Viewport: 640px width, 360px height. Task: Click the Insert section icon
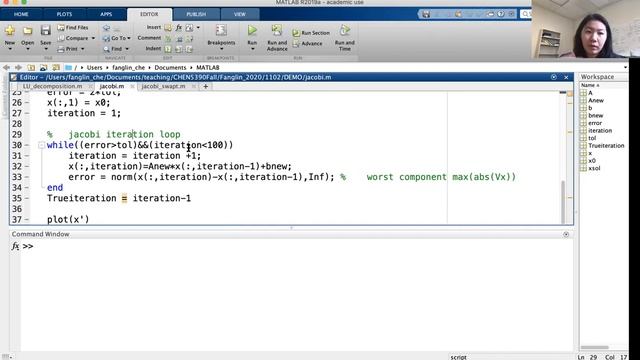coord(168,28)
